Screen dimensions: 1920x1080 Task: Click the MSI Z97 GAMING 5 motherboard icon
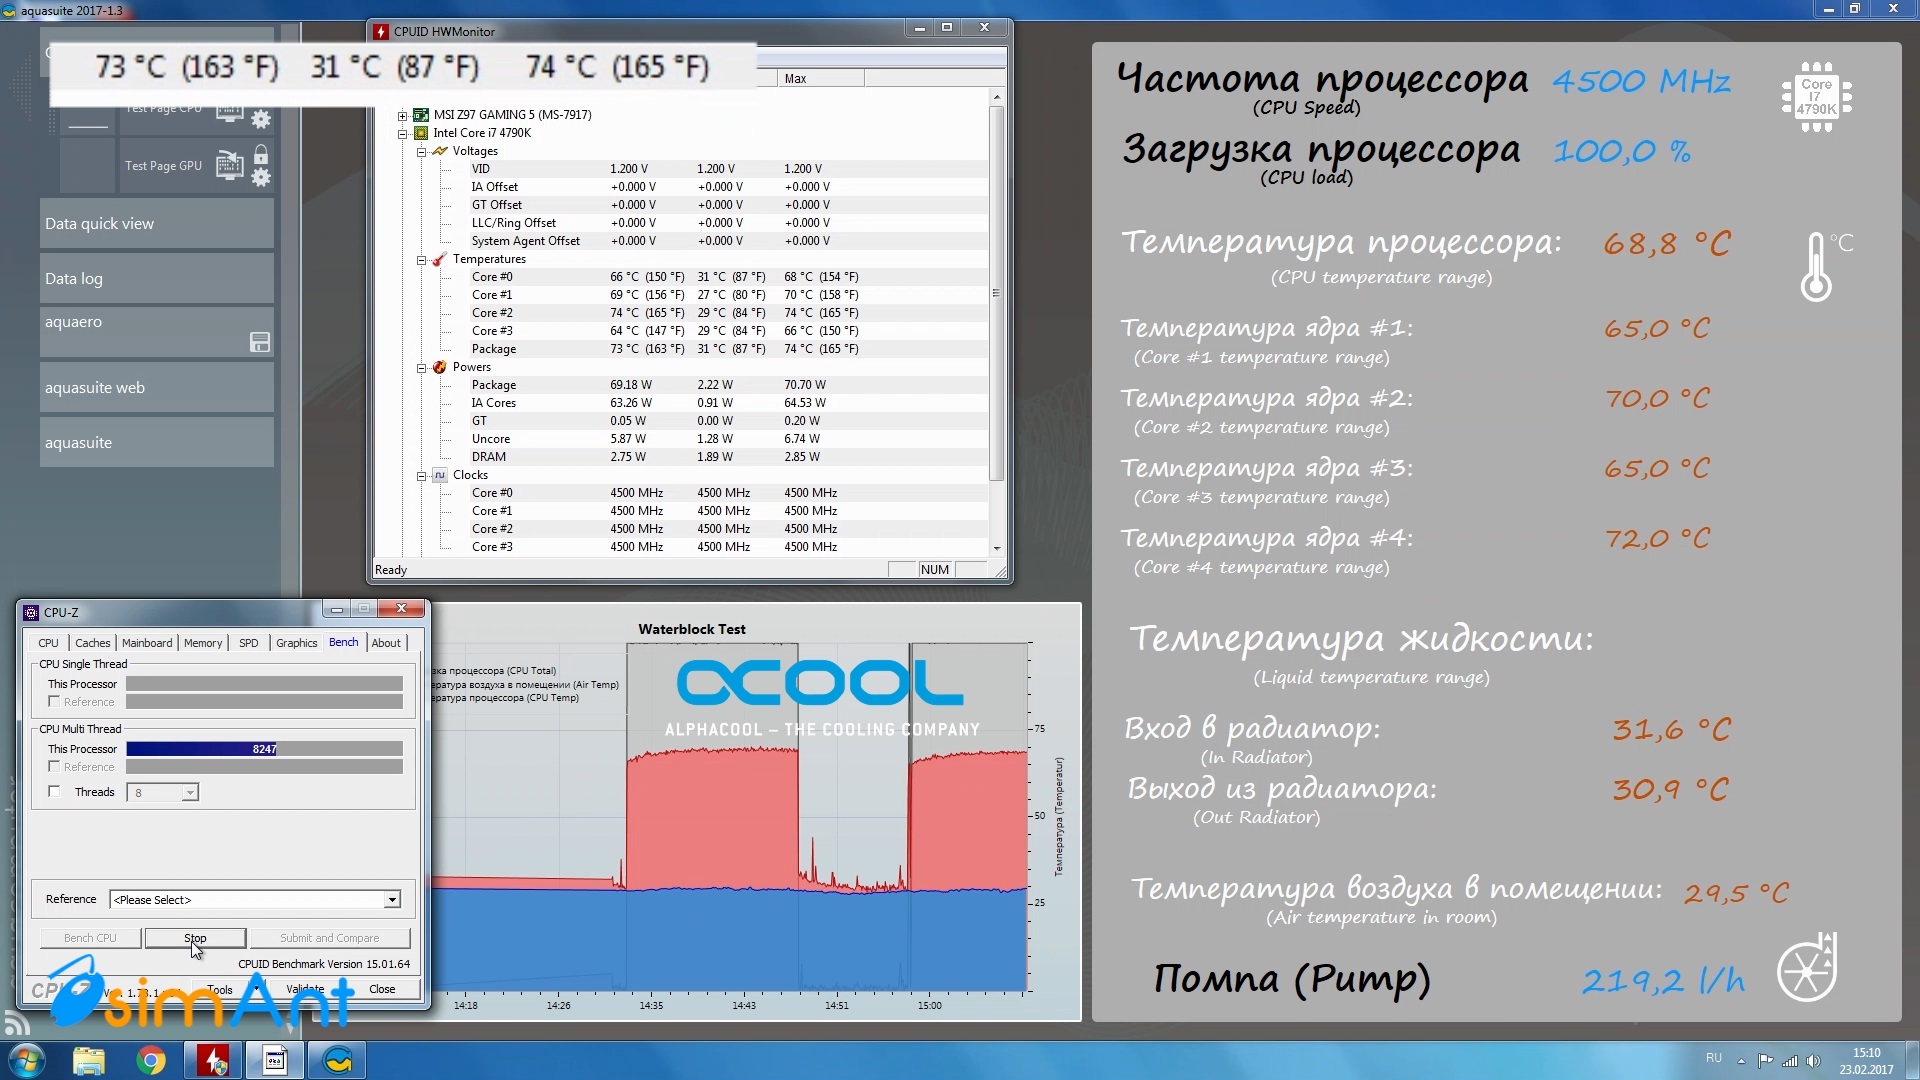tap(421, 115)
